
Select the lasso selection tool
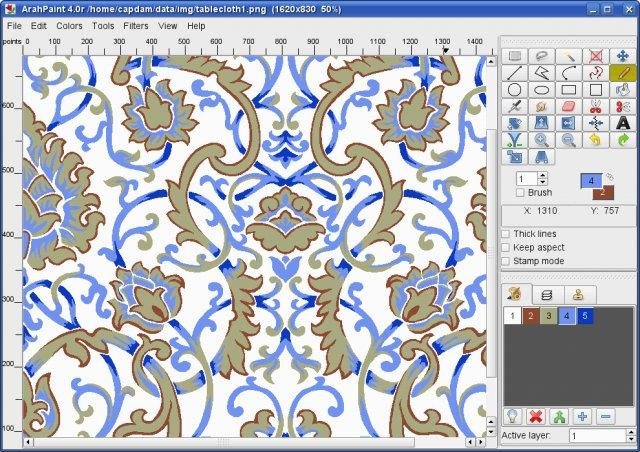click(x=542, y=56)
